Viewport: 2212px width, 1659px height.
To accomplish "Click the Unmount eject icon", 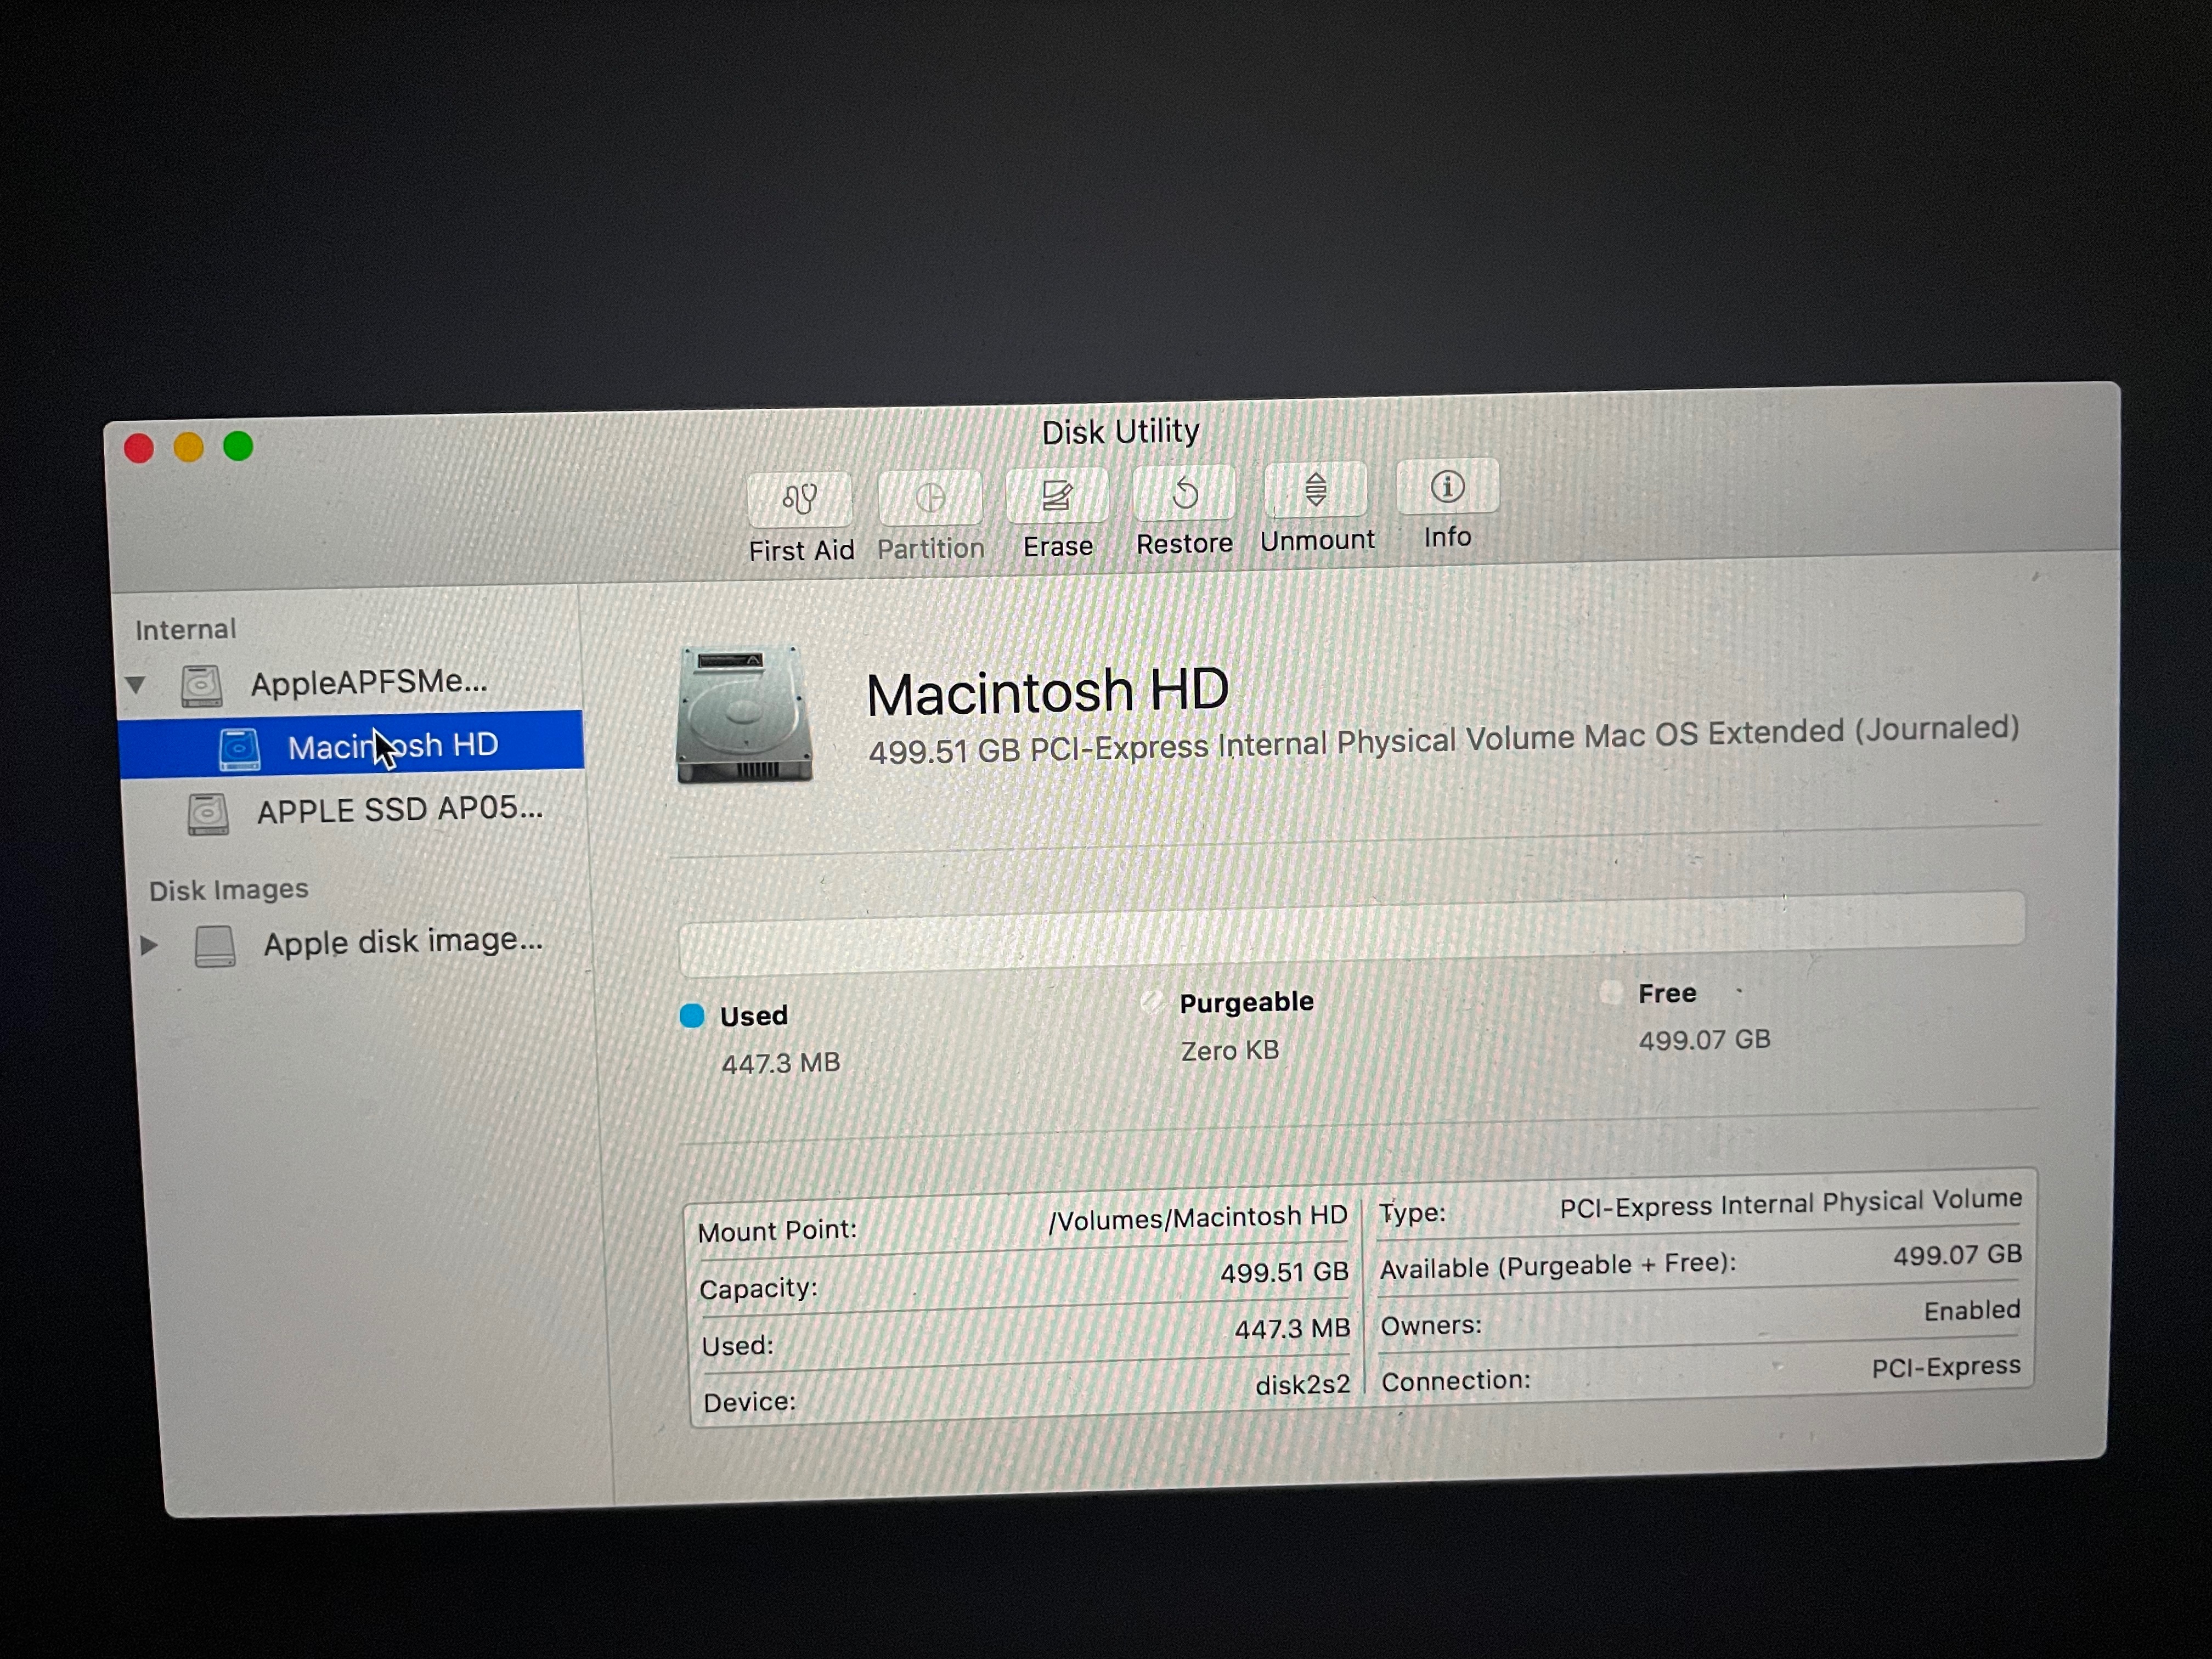I will (1316, 489).
